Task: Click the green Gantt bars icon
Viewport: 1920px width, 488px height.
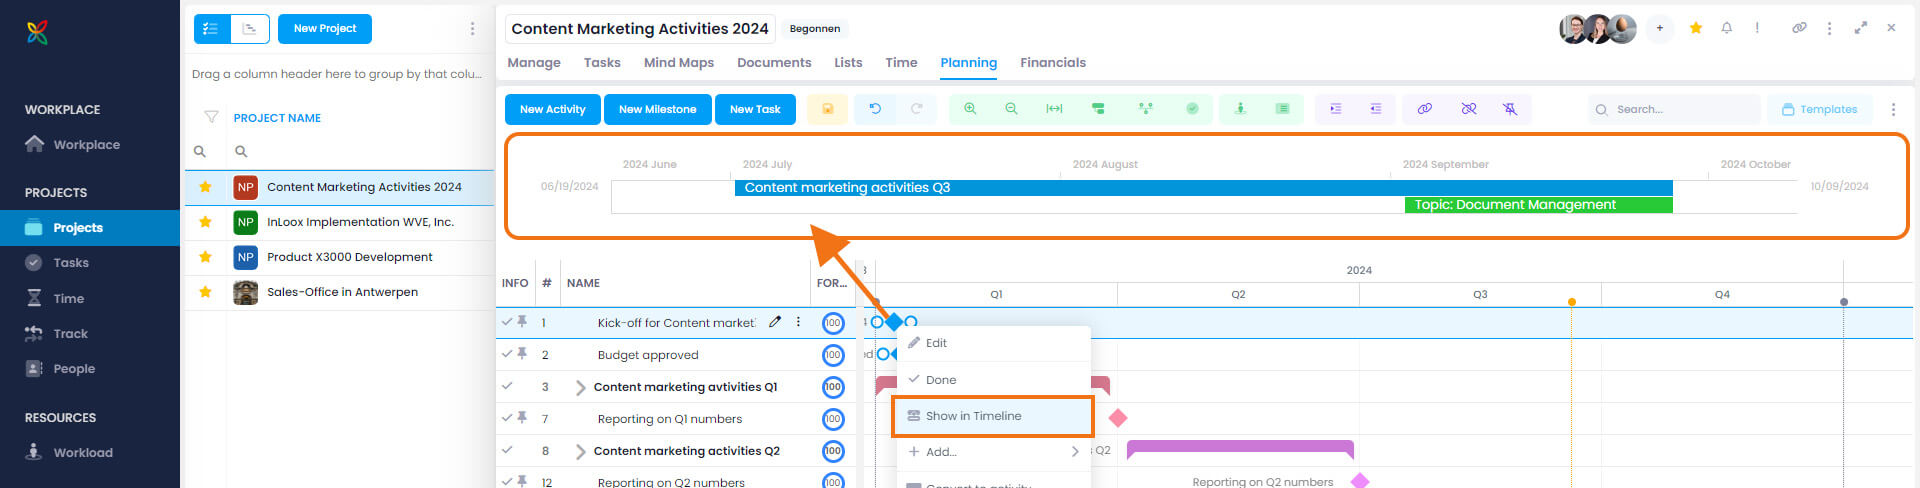Action: point(1098,109)
